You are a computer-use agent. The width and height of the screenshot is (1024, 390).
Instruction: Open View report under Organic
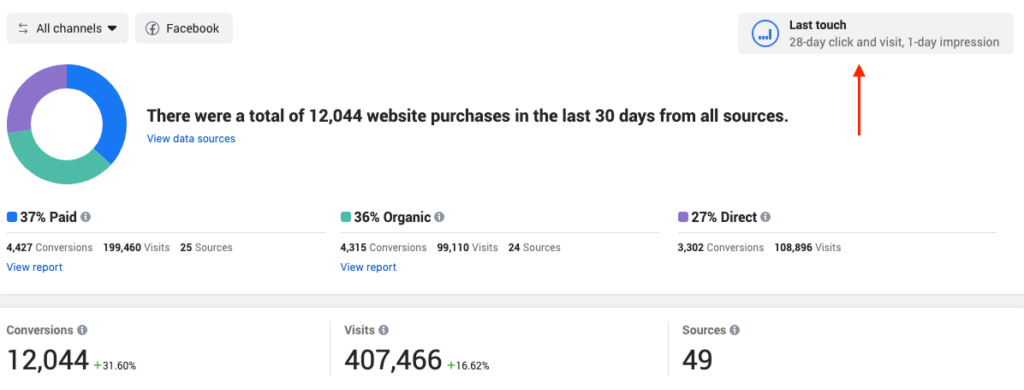click(368, 267)
